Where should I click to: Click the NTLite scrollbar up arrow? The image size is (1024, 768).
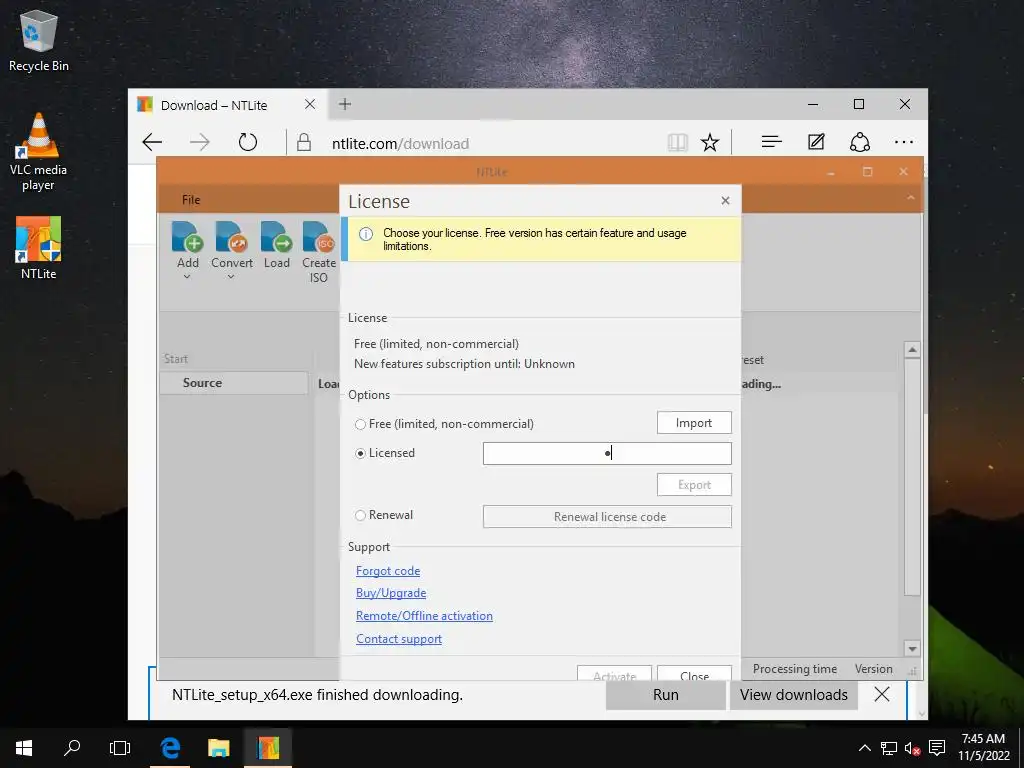tap(912, 350)
